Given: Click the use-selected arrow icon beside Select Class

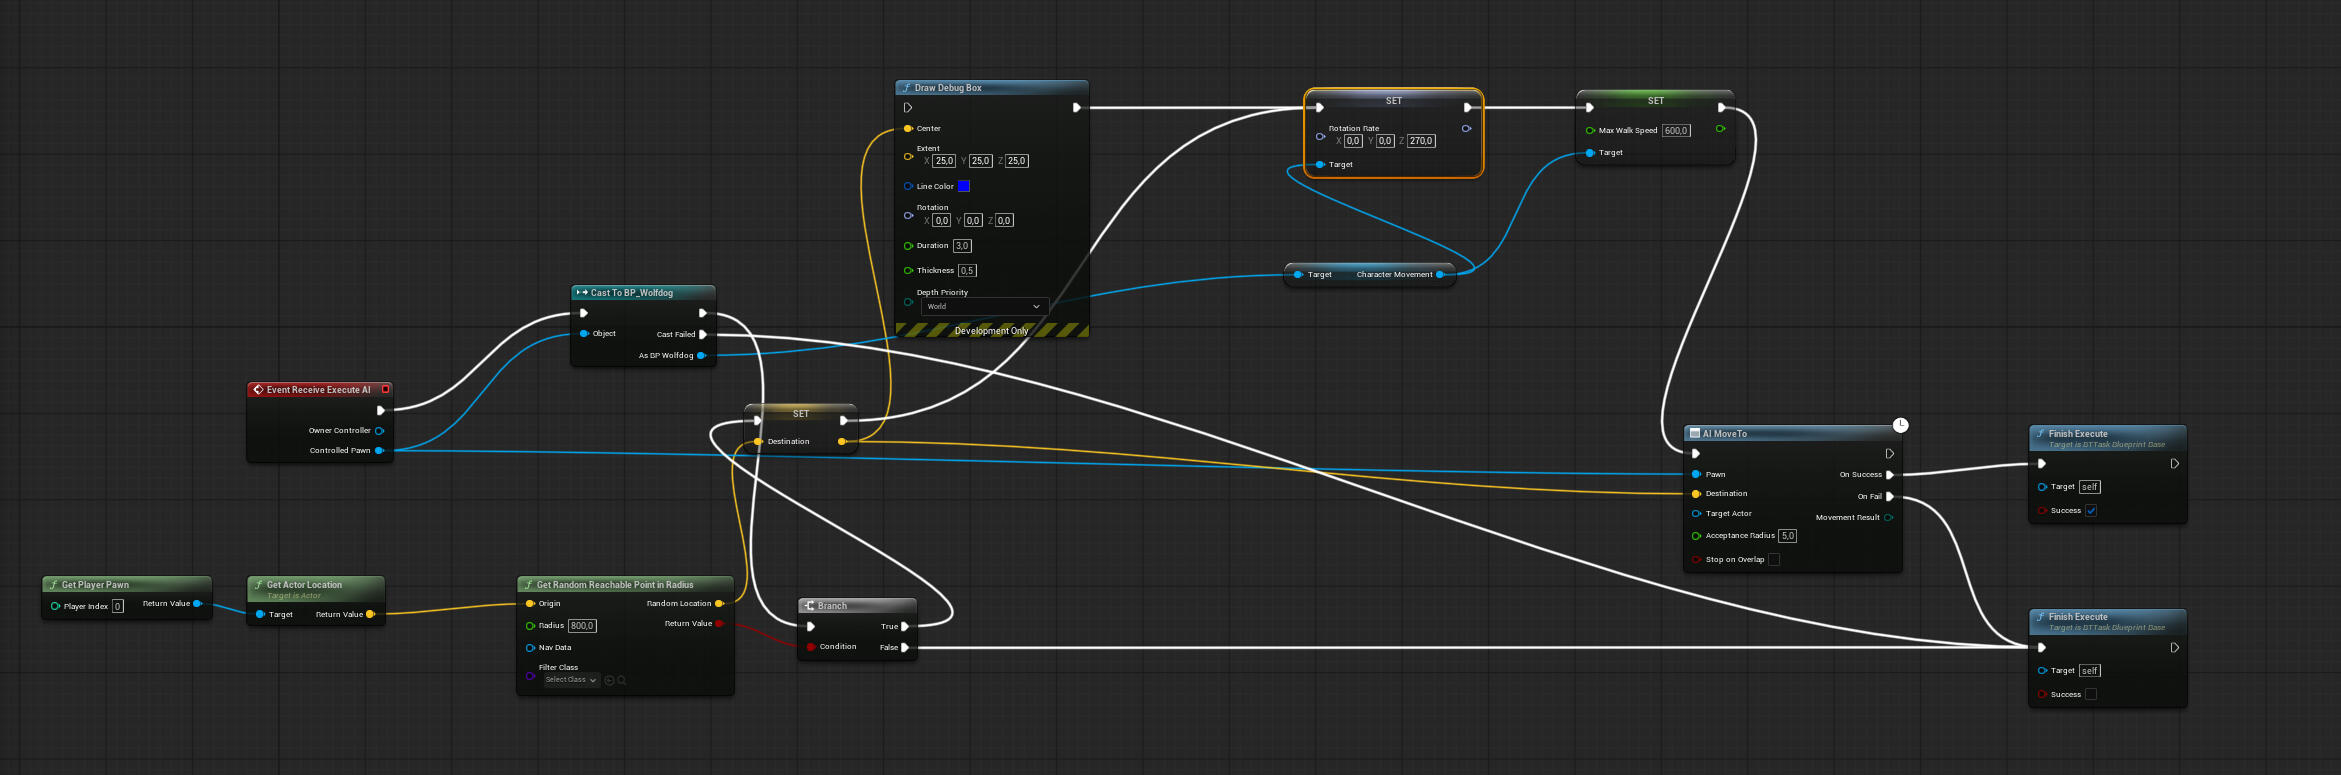Looking at the screenshot, I should coord(609,681).
